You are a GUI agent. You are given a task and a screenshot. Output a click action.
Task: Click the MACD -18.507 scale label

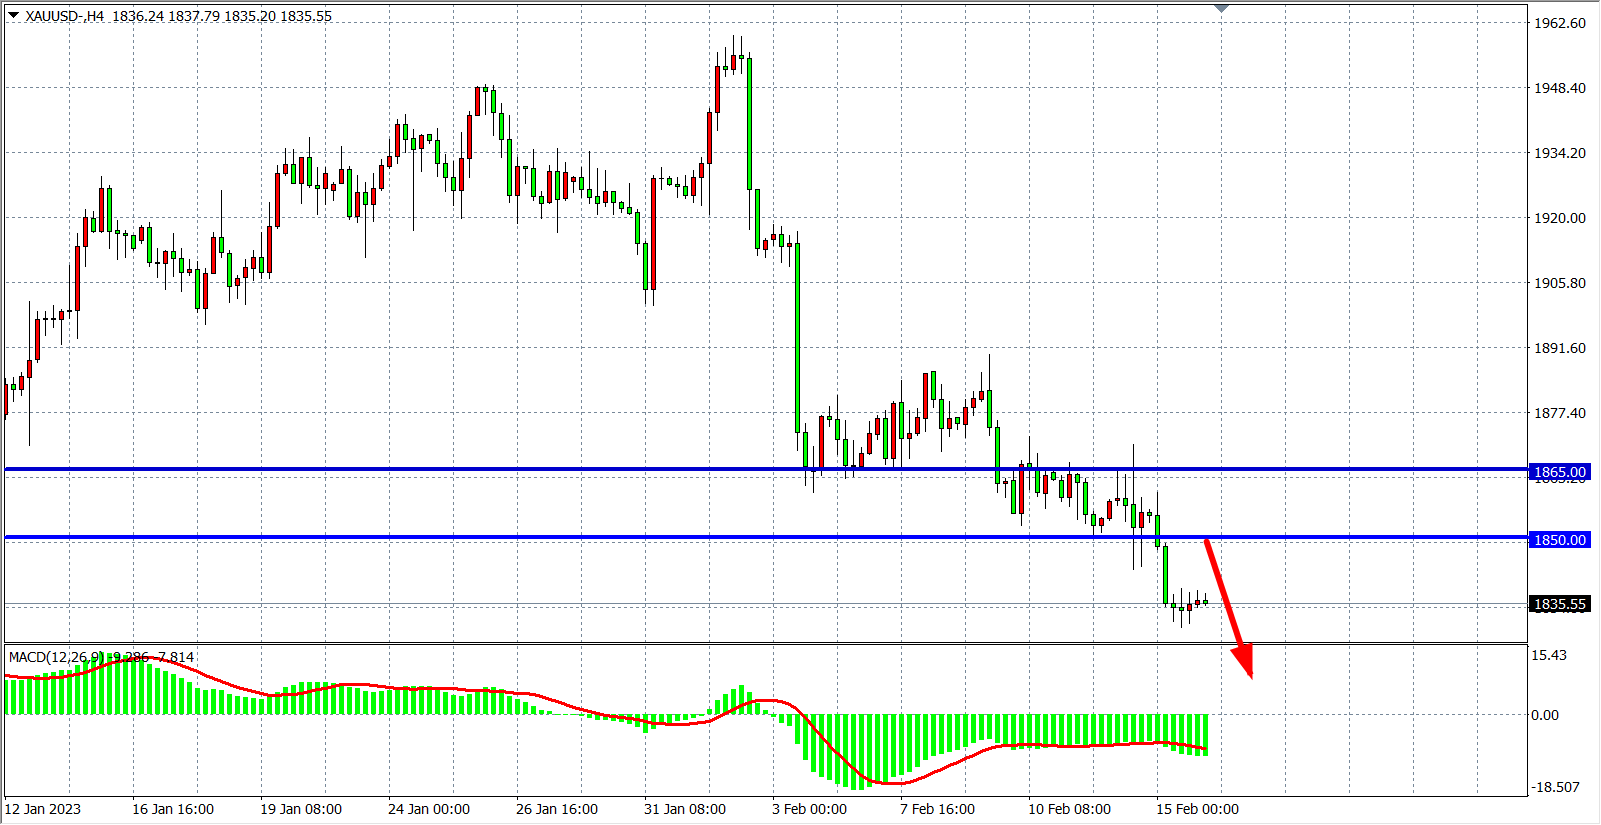pyautogui.click(x=1555, y=787)
